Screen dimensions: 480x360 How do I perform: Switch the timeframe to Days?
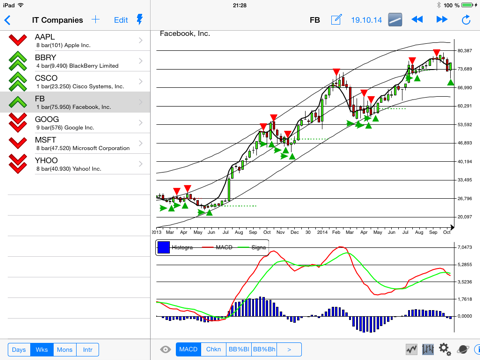[19, 350]
